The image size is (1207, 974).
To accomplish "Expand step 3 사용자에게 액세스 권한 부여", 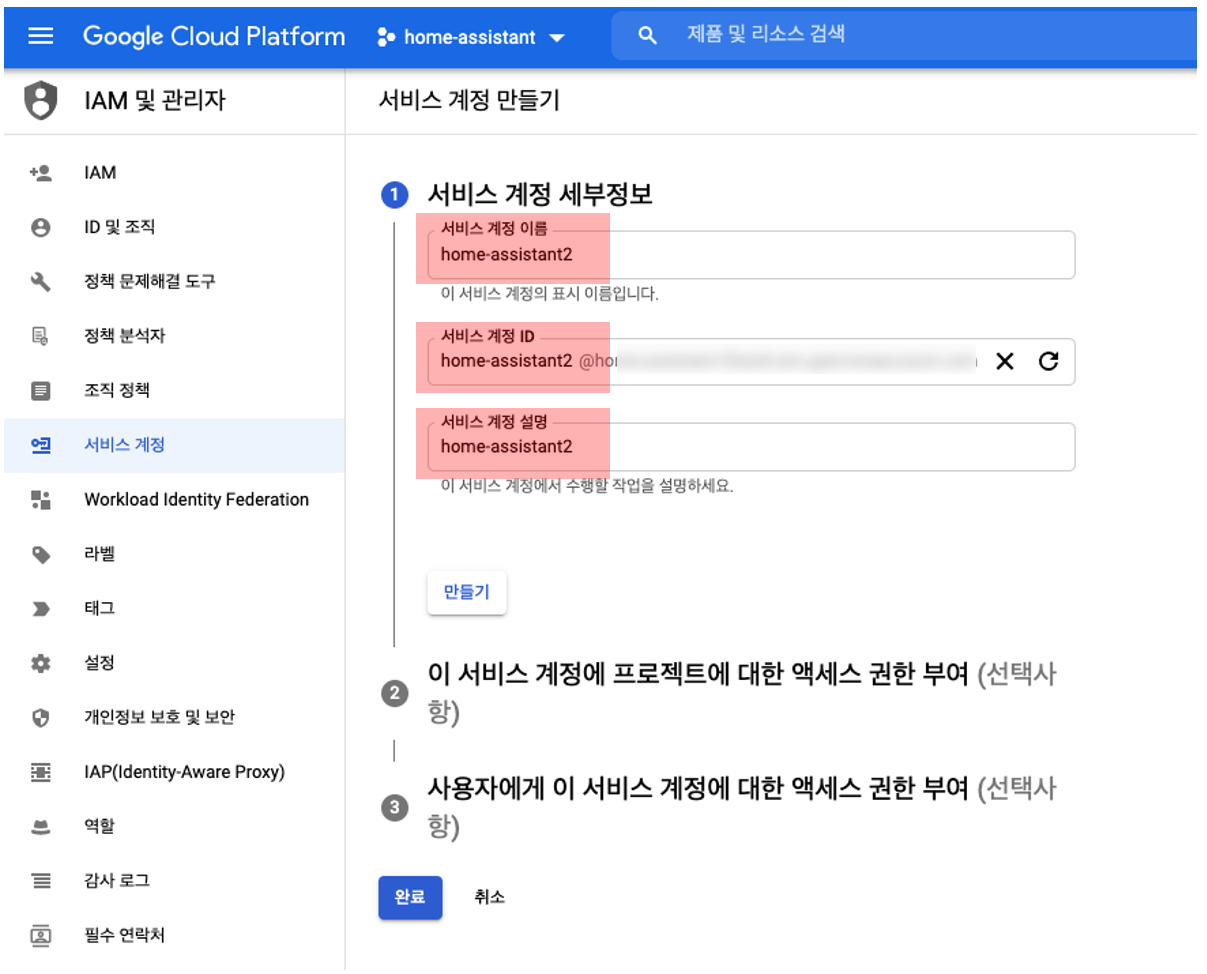I will (742, 807).
